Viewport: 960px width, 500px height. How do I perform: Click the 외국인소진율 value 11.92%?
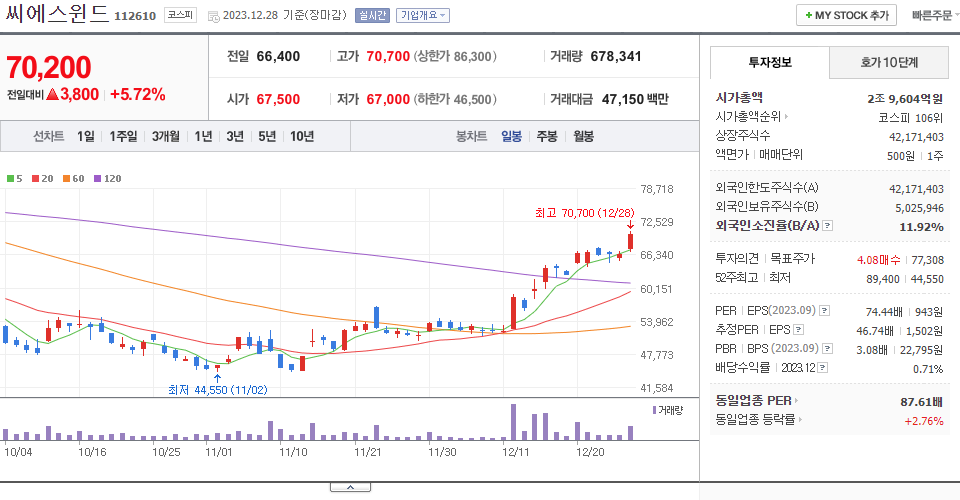(x=921, y=227)
